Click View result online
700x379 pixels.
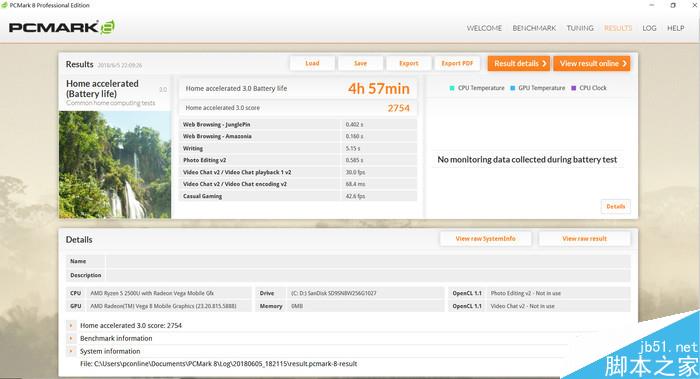[x=592, y=63]
